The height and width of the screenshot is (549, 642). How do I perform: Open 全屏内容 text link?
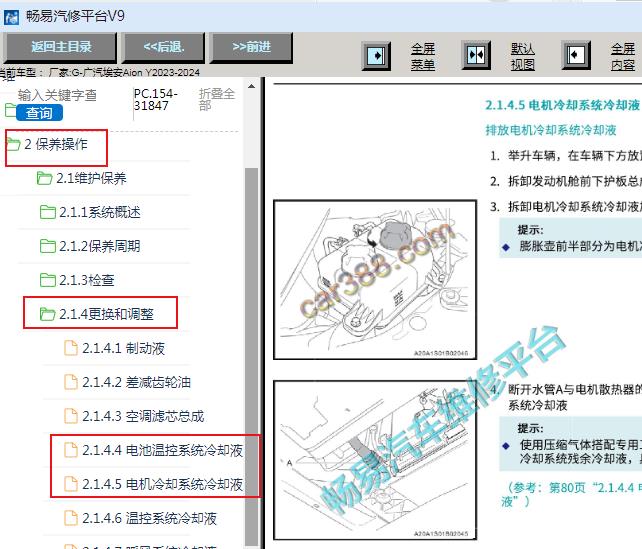tap(623, 56)
